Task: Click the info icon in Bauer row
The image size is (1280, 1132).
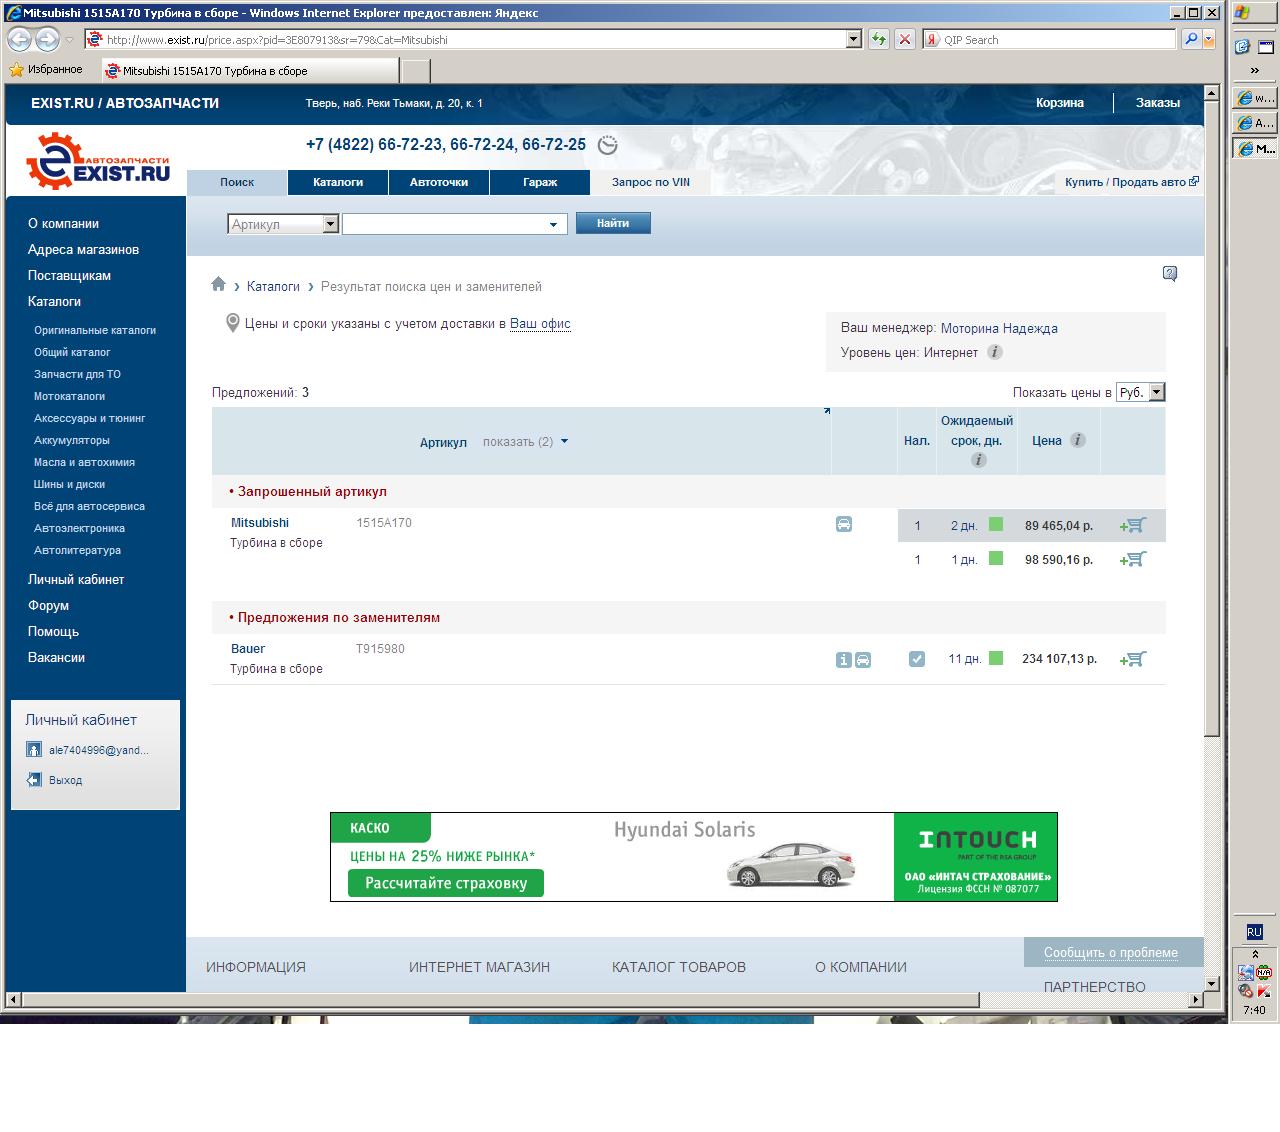Action: [x=844, y=660]
